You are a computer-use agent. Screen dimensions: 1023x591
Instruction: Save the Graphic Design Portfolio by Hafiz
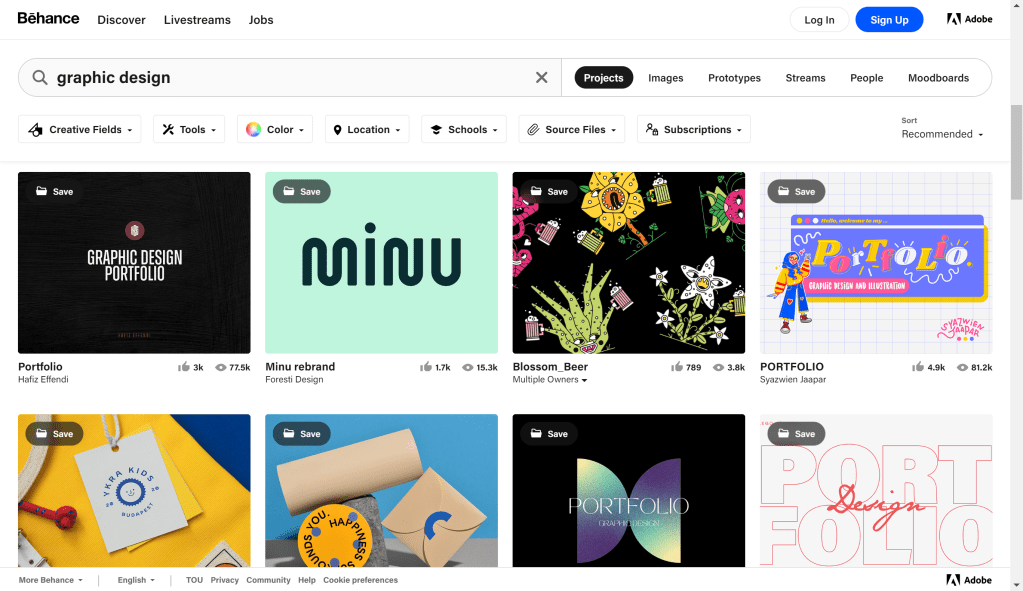[x=55, y=191]
